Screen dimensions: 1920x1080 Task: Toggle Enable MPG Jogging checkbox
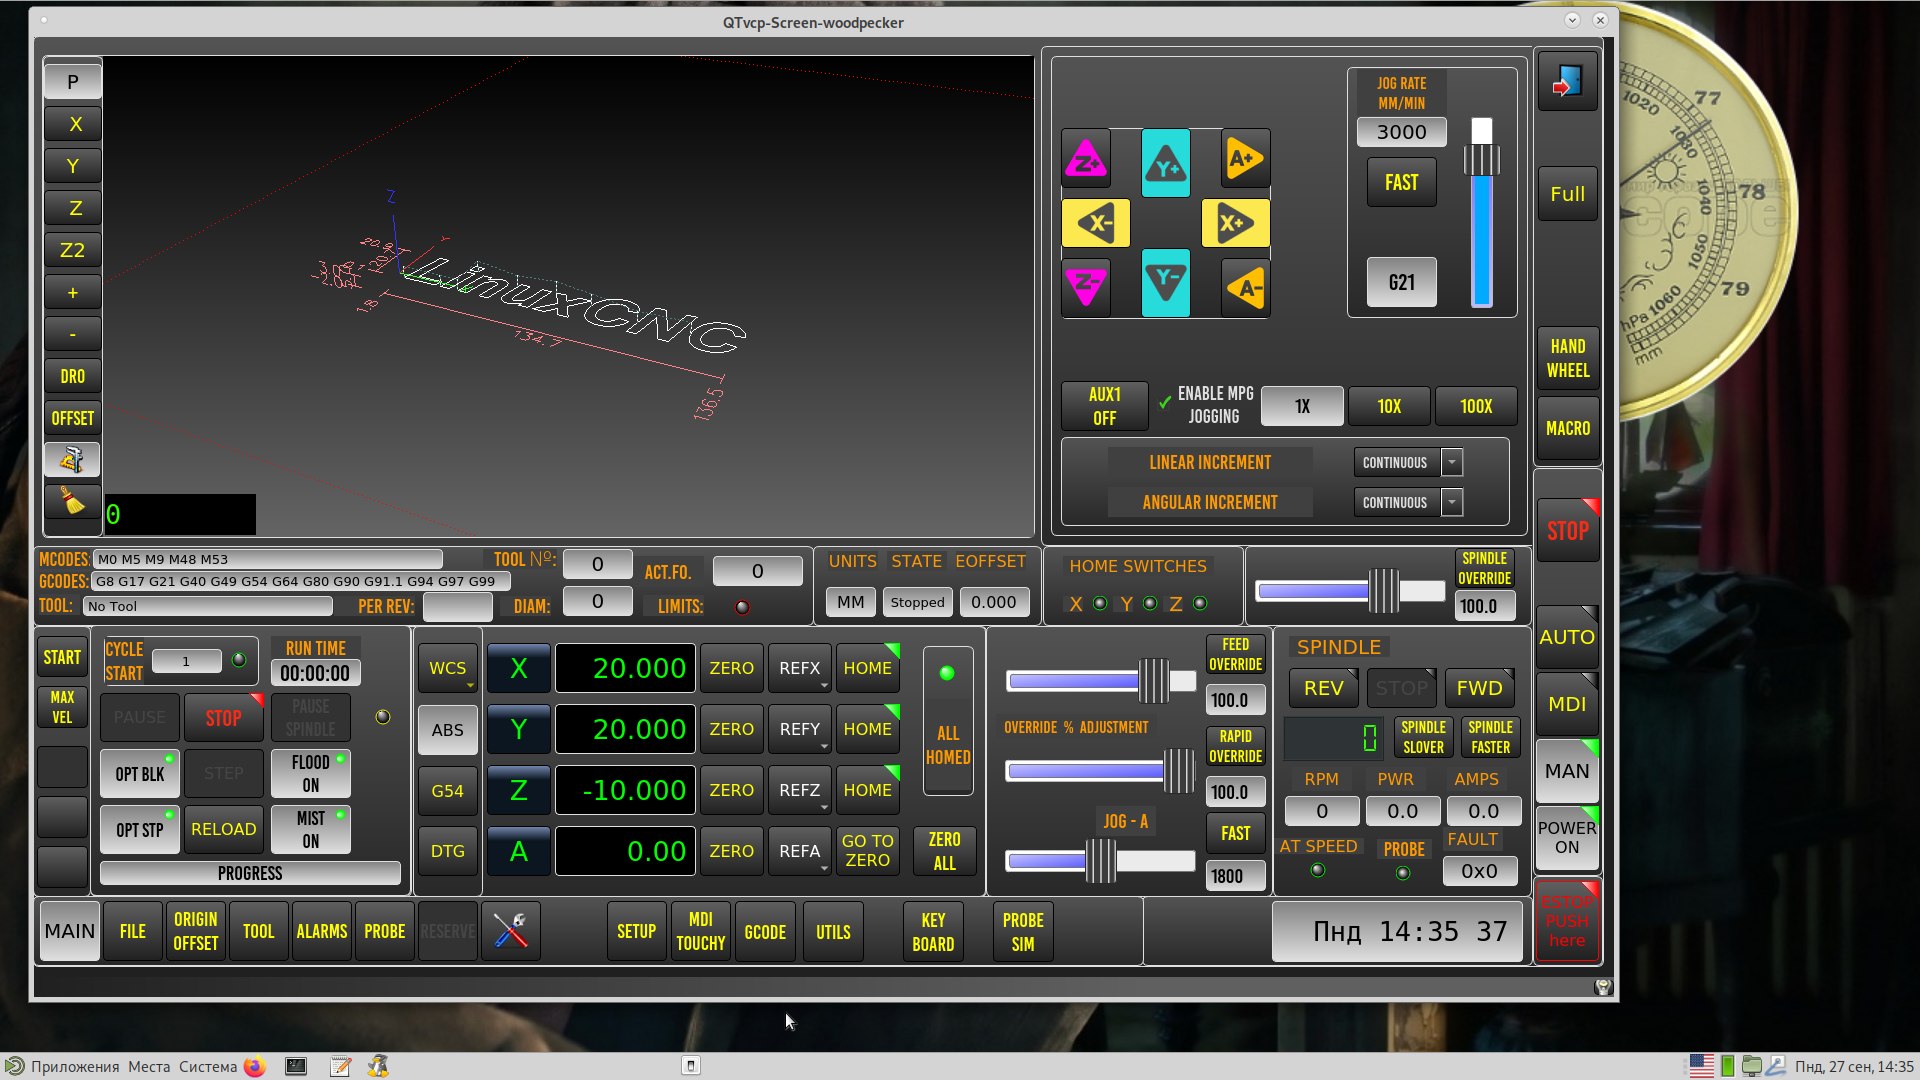1165,403
